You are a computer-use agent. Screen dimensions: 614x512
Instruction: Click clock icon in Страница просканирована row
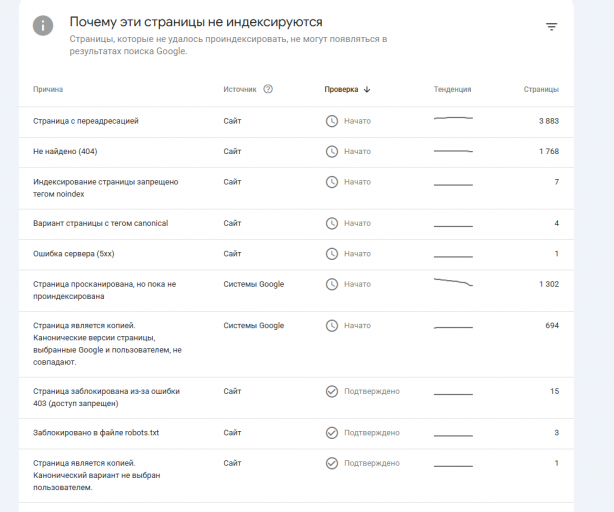[332, 284]
